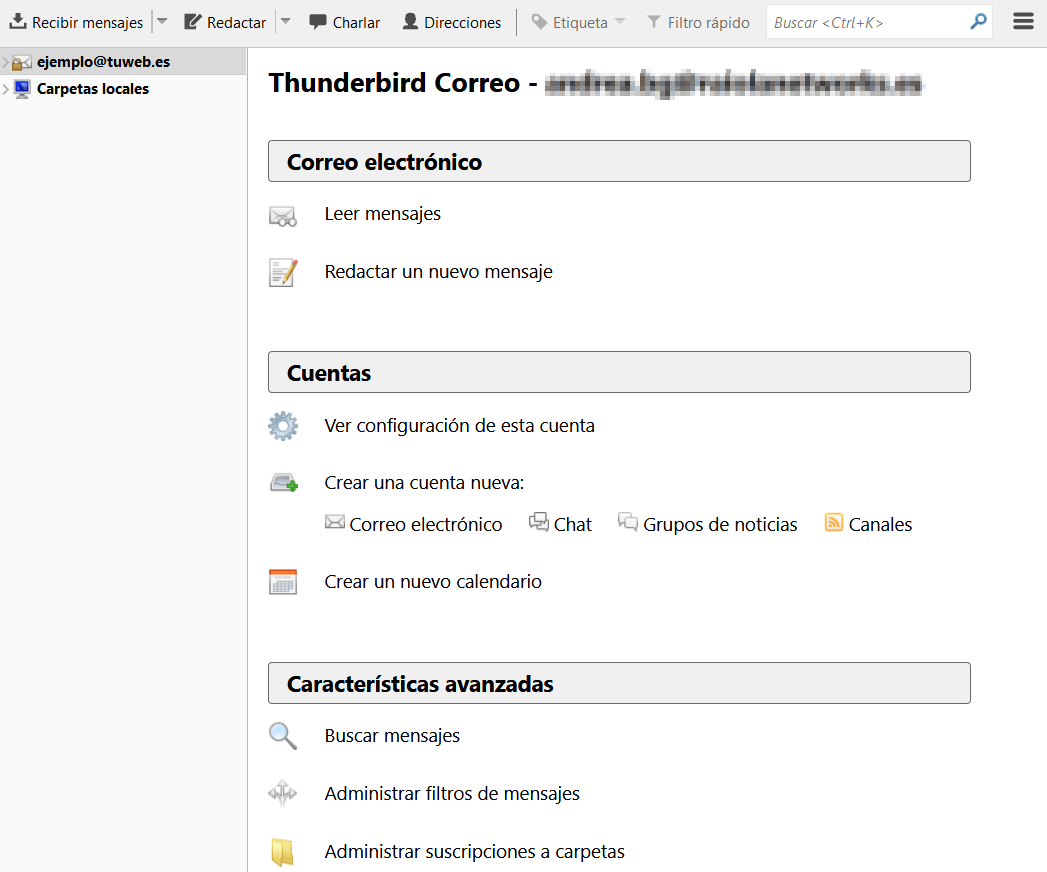Create a new Correo electrónico account
This screenshot has height=872, width=1047.
pos(425,525)
